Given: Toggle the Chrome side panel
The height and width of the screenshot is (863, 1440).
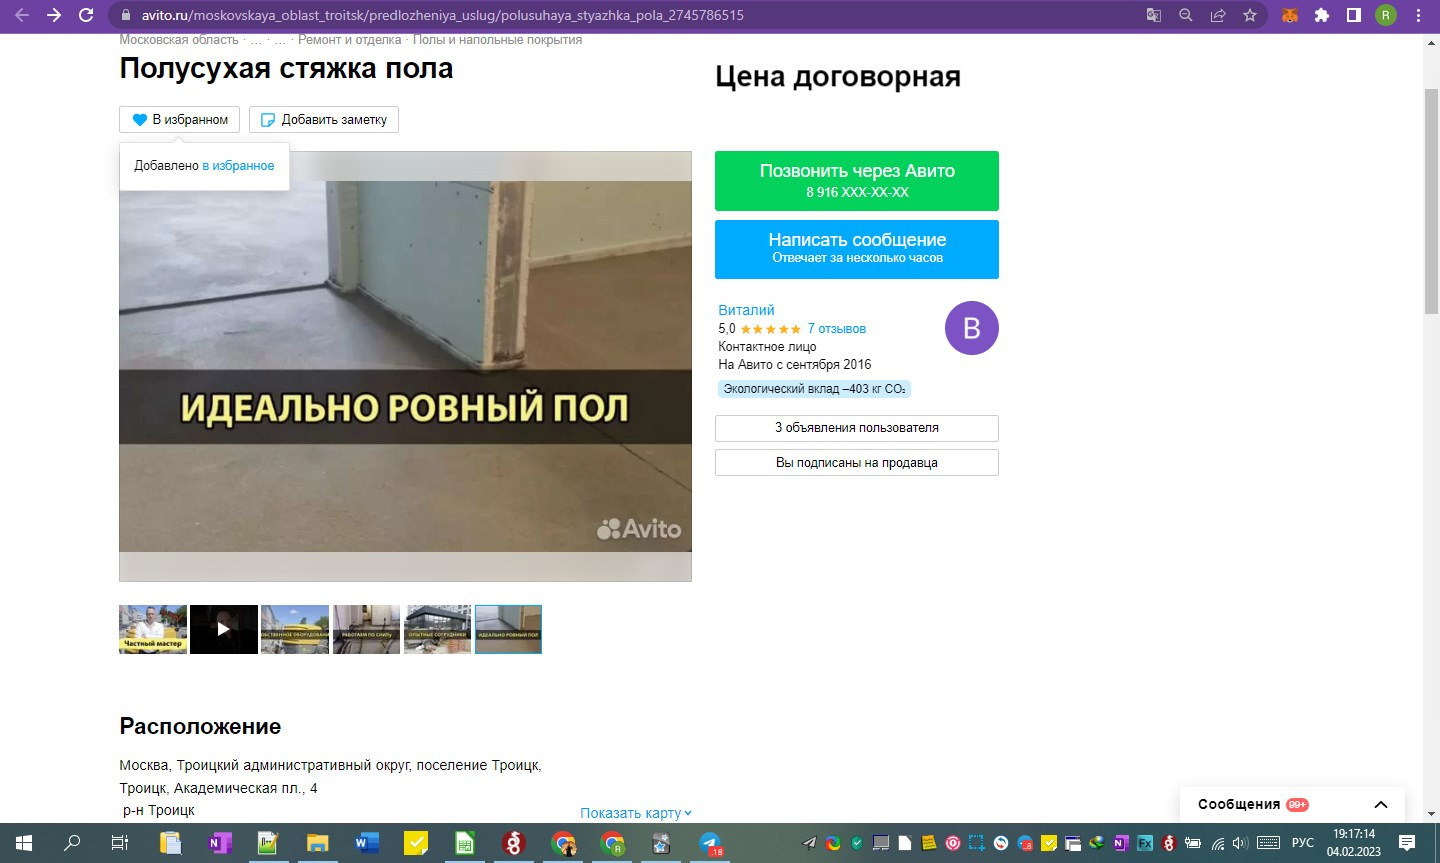Looking at the screenshot, I should [1354, 15].
